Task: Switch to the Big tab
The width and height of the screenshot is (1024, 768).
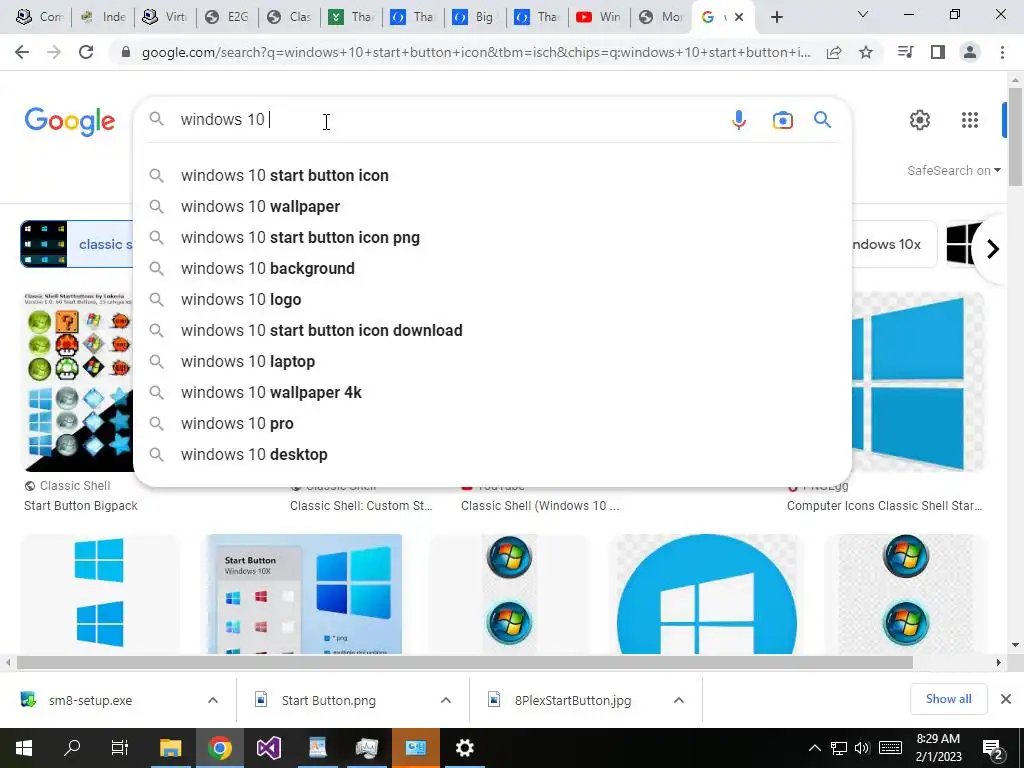Action: [x=475, y=17]
